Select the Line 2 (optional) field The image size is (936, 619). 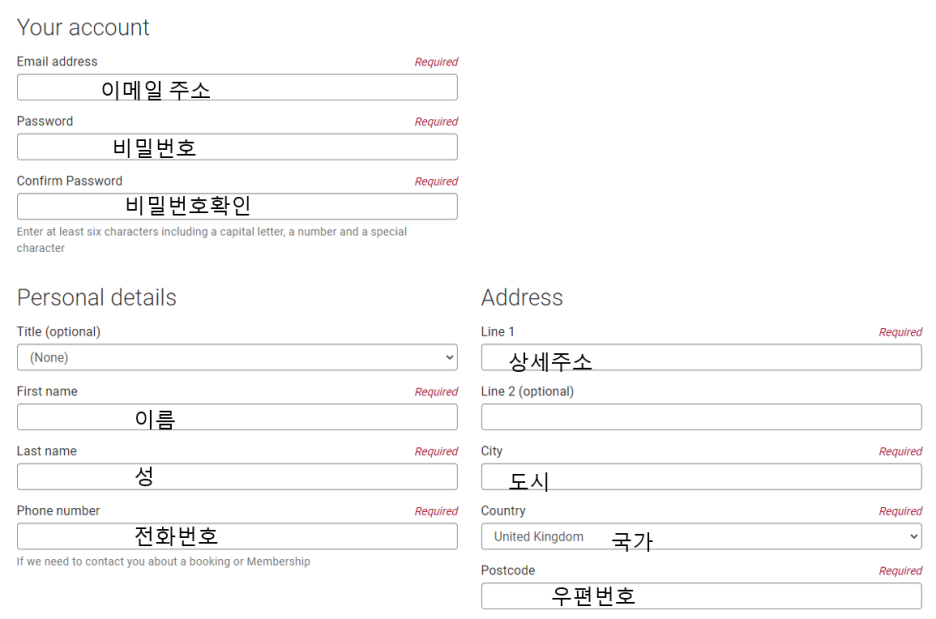point(701,417)
